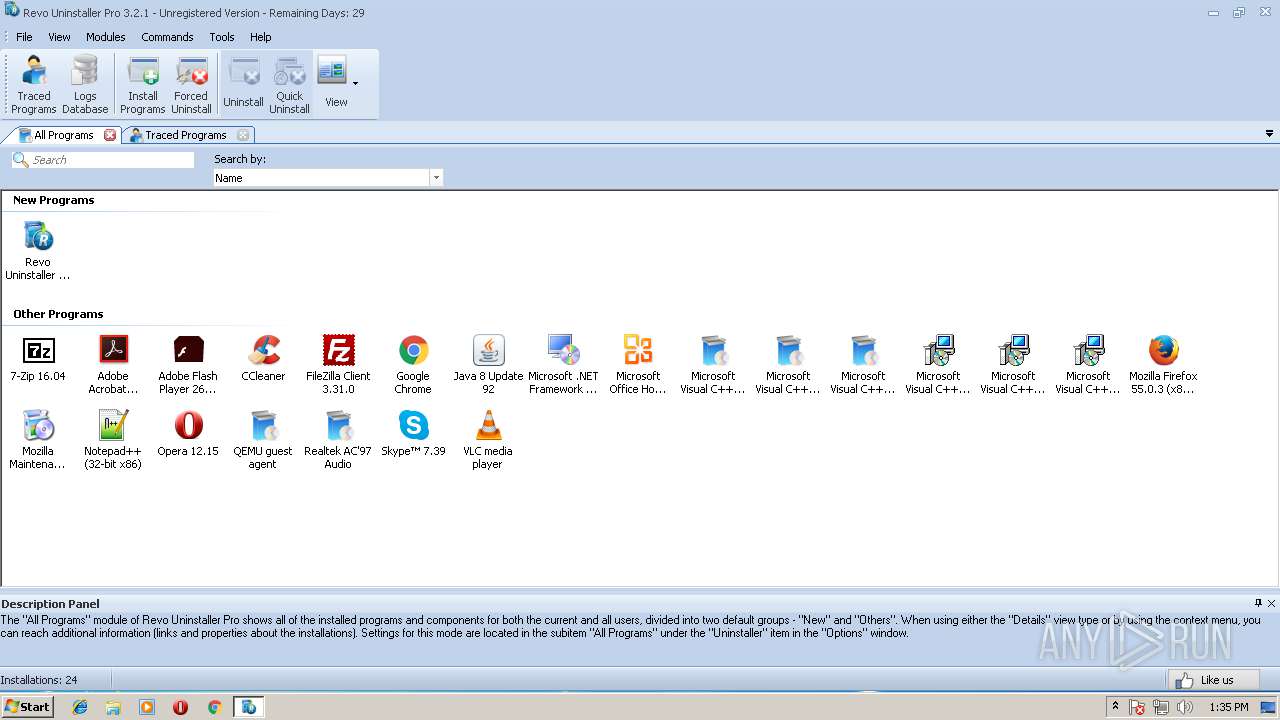
Task: Select the Skype 7.39 program
Action: pos(413,433)
